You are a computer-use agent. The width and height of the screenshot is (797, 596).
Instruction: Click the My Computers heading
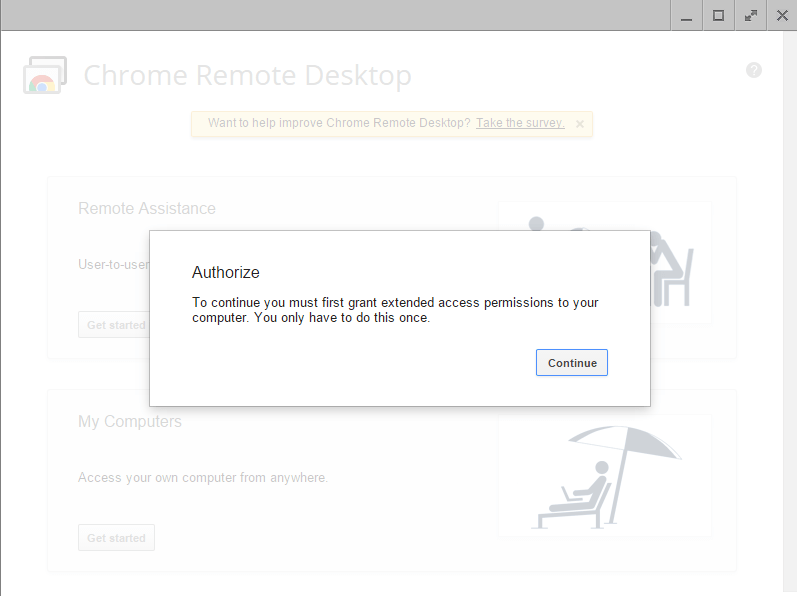click(x=130, y=421)
